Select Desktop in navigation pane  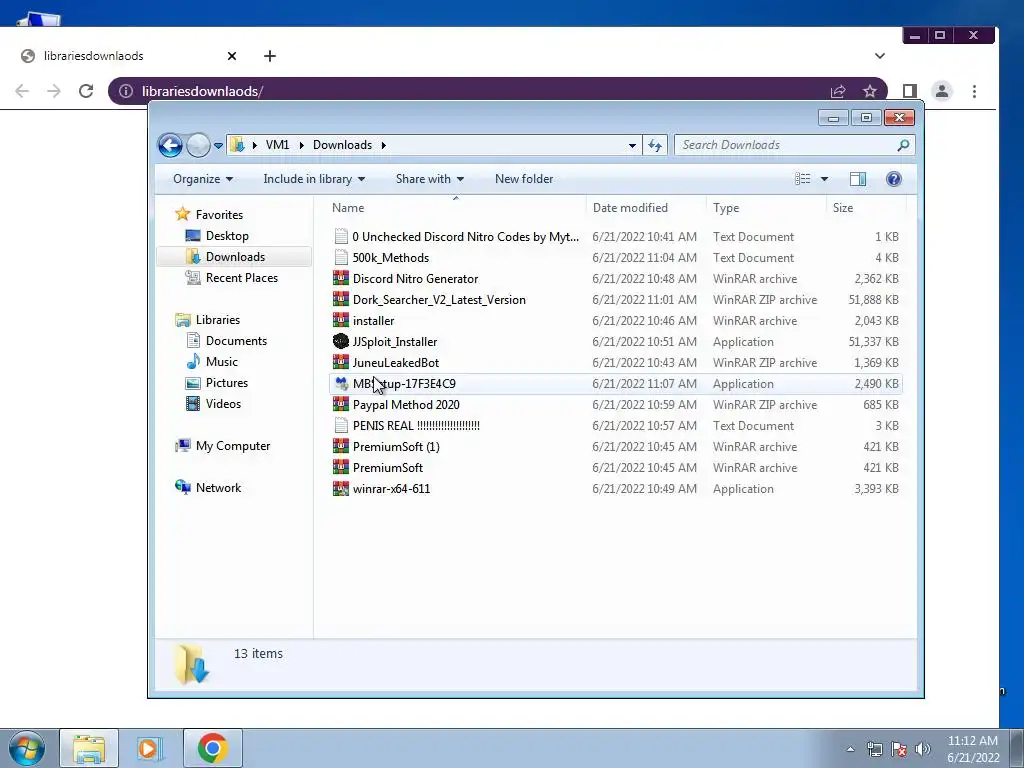[x=227, y=236]
